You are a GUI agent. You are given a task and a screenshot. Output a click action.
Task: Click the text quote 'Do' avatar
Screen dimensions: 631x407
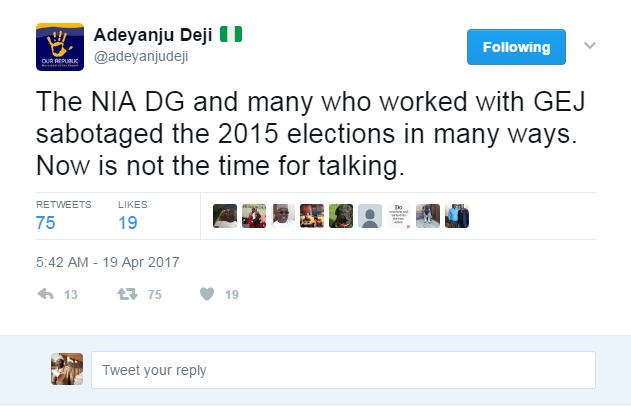[398, 216]
